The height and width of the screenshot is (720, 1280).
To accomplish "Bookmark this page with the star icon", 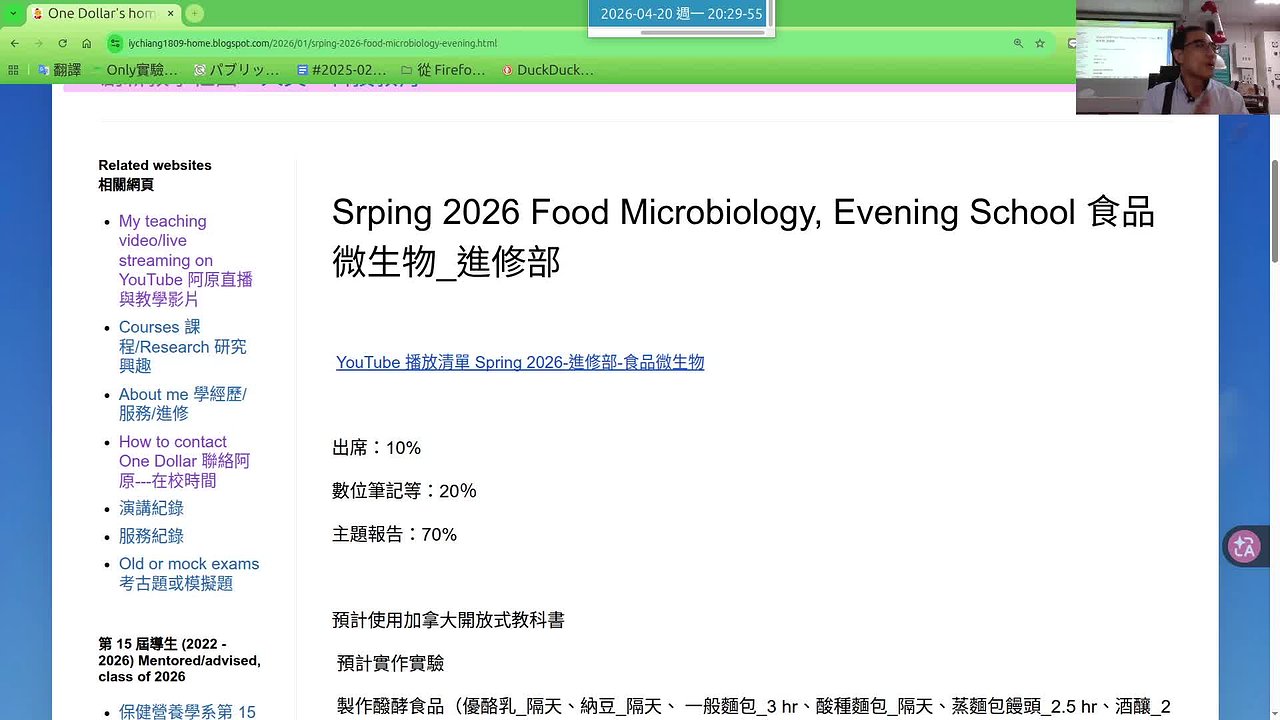I will [x=1040, y=44].
